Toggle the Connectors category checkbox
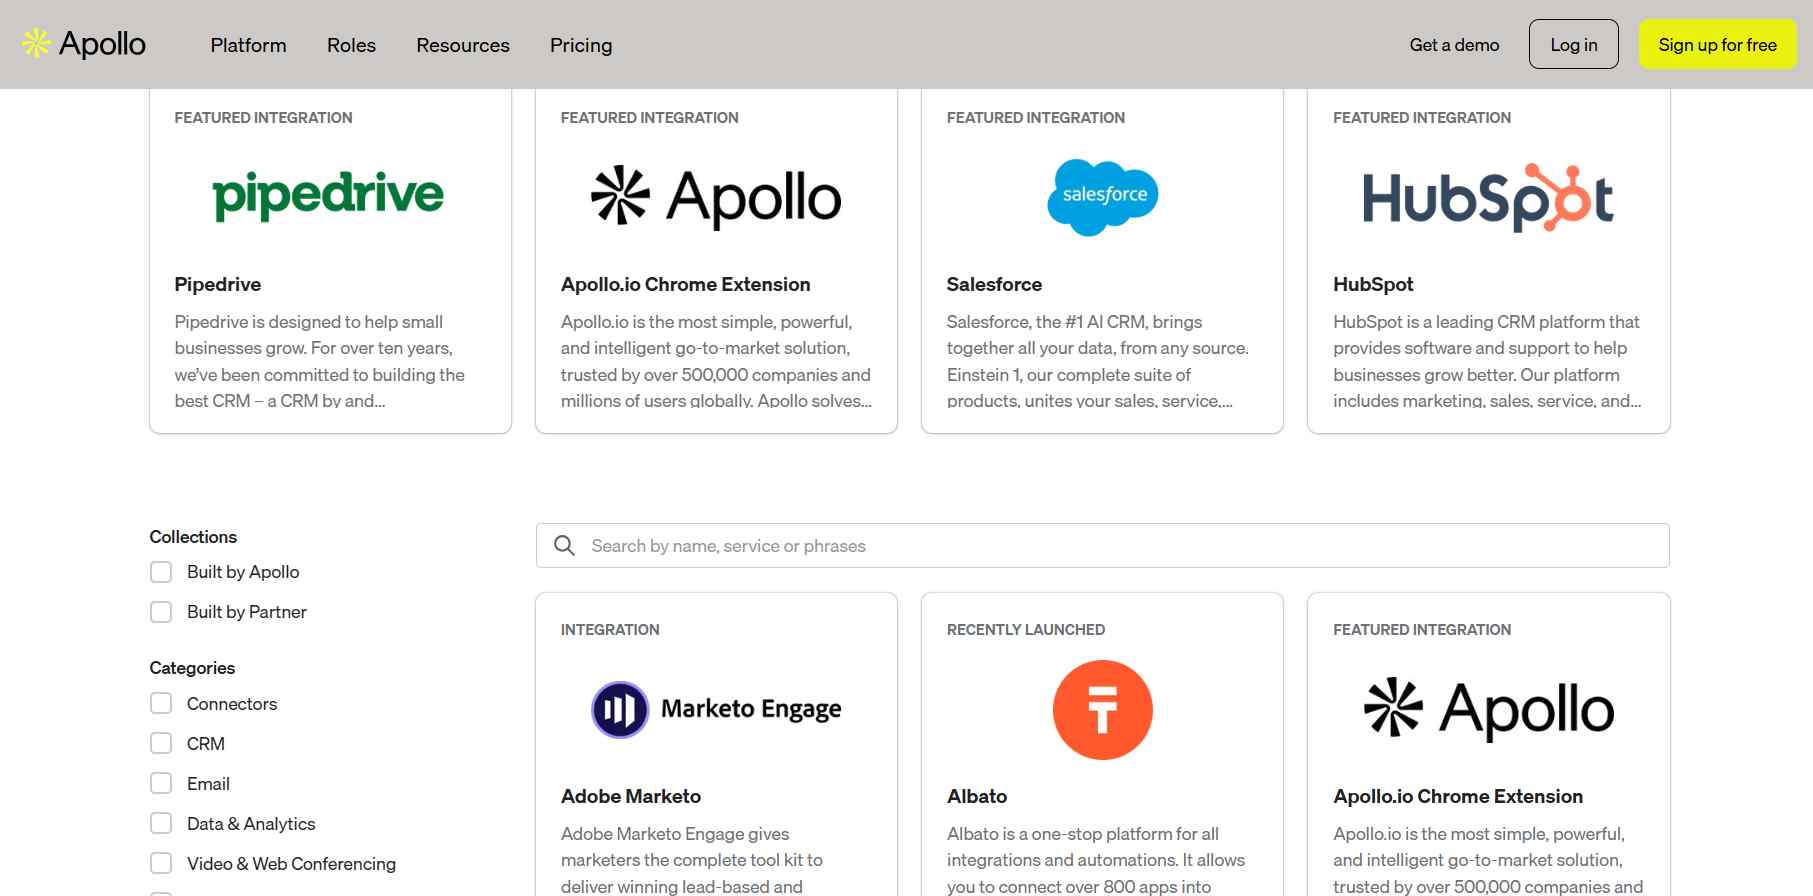The height and width of the screenshot is (896, 1813). pos(161,704)
